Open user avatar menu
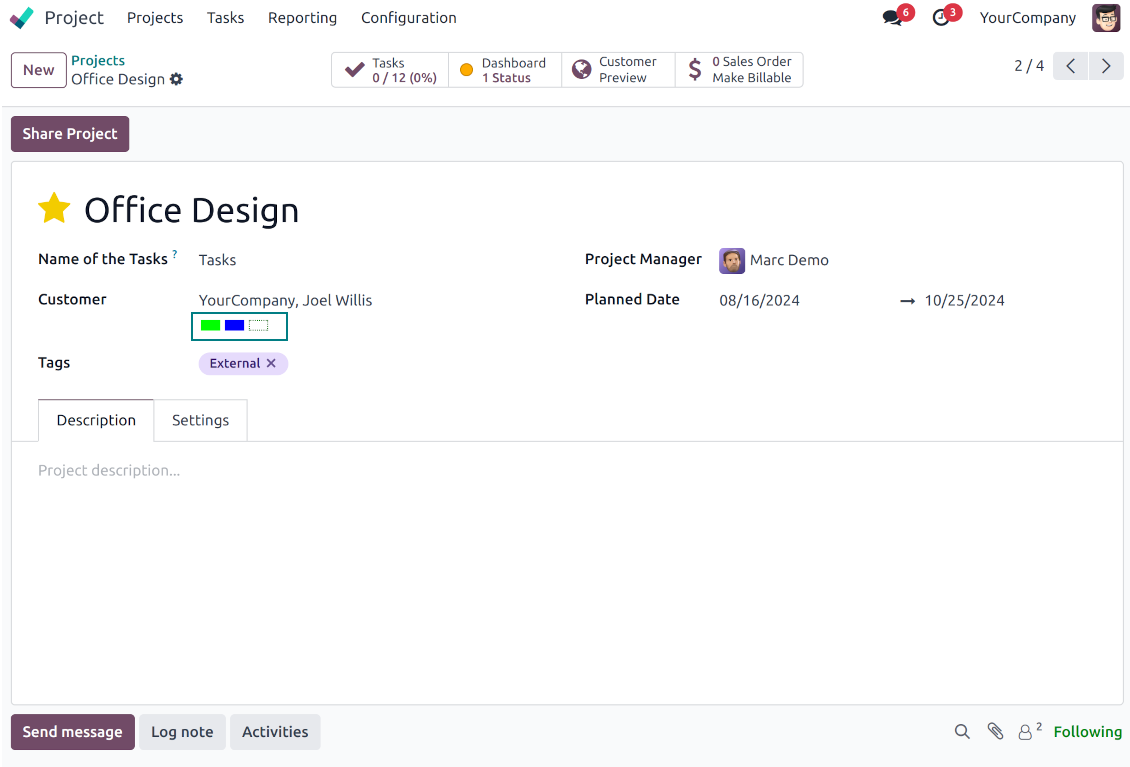 [x=1105, y=18]
